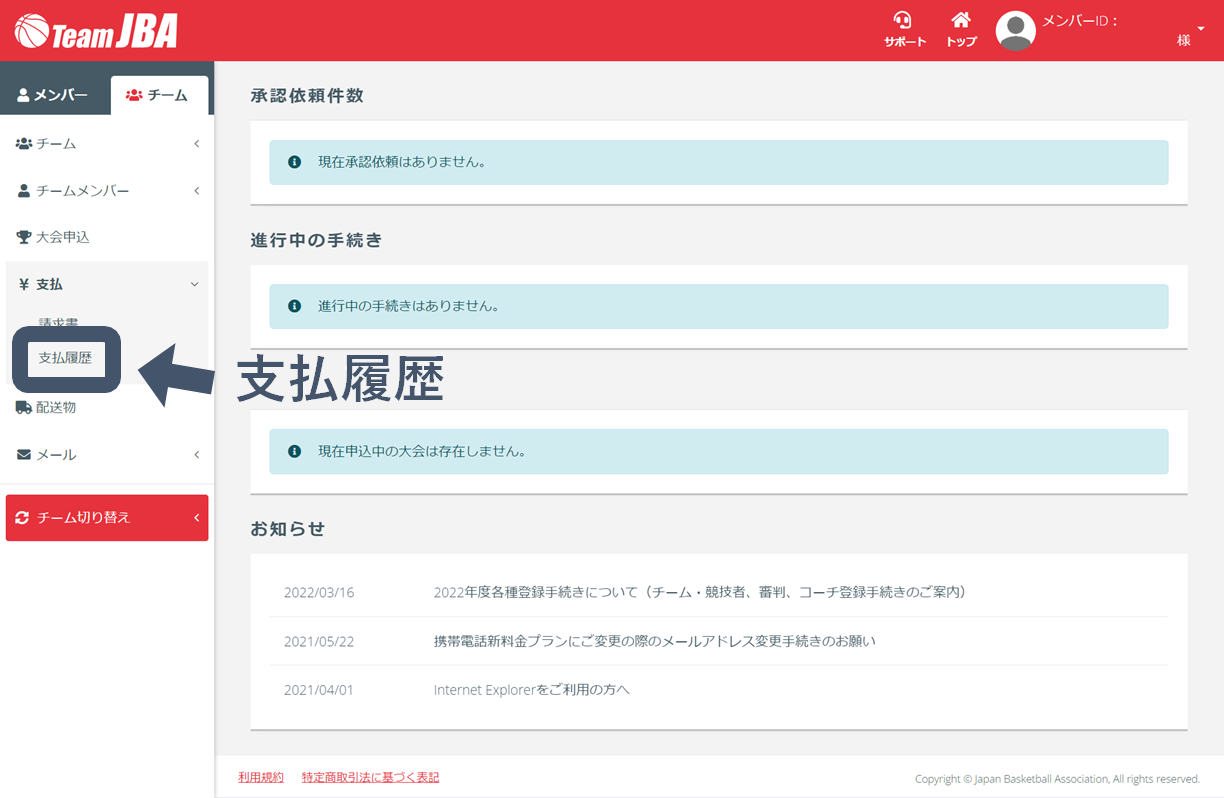Click the 支払 yen symbol icon
1224x798 pixels.
(x=23, y=284)
